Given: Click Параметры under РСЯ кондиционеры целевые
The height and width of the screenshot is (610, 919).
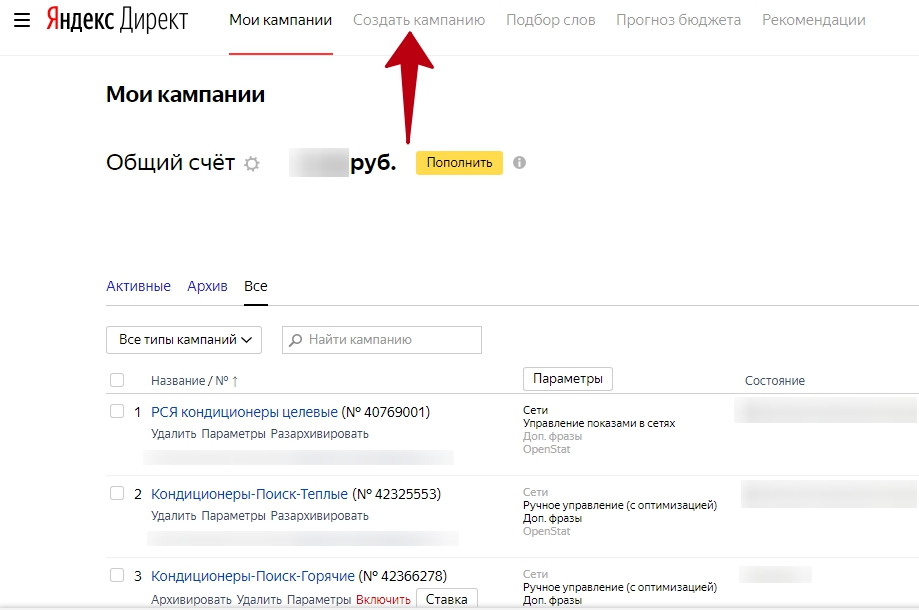Looking at the screenshot, I should pos(234,434).
